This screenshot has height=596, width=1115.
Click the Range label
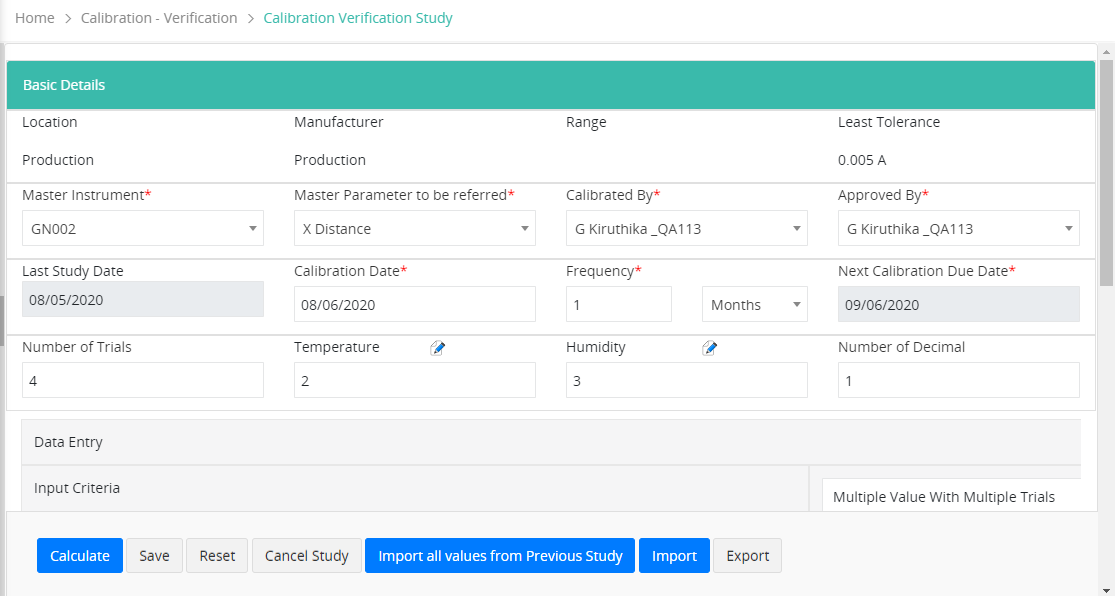tap(586, 122)
